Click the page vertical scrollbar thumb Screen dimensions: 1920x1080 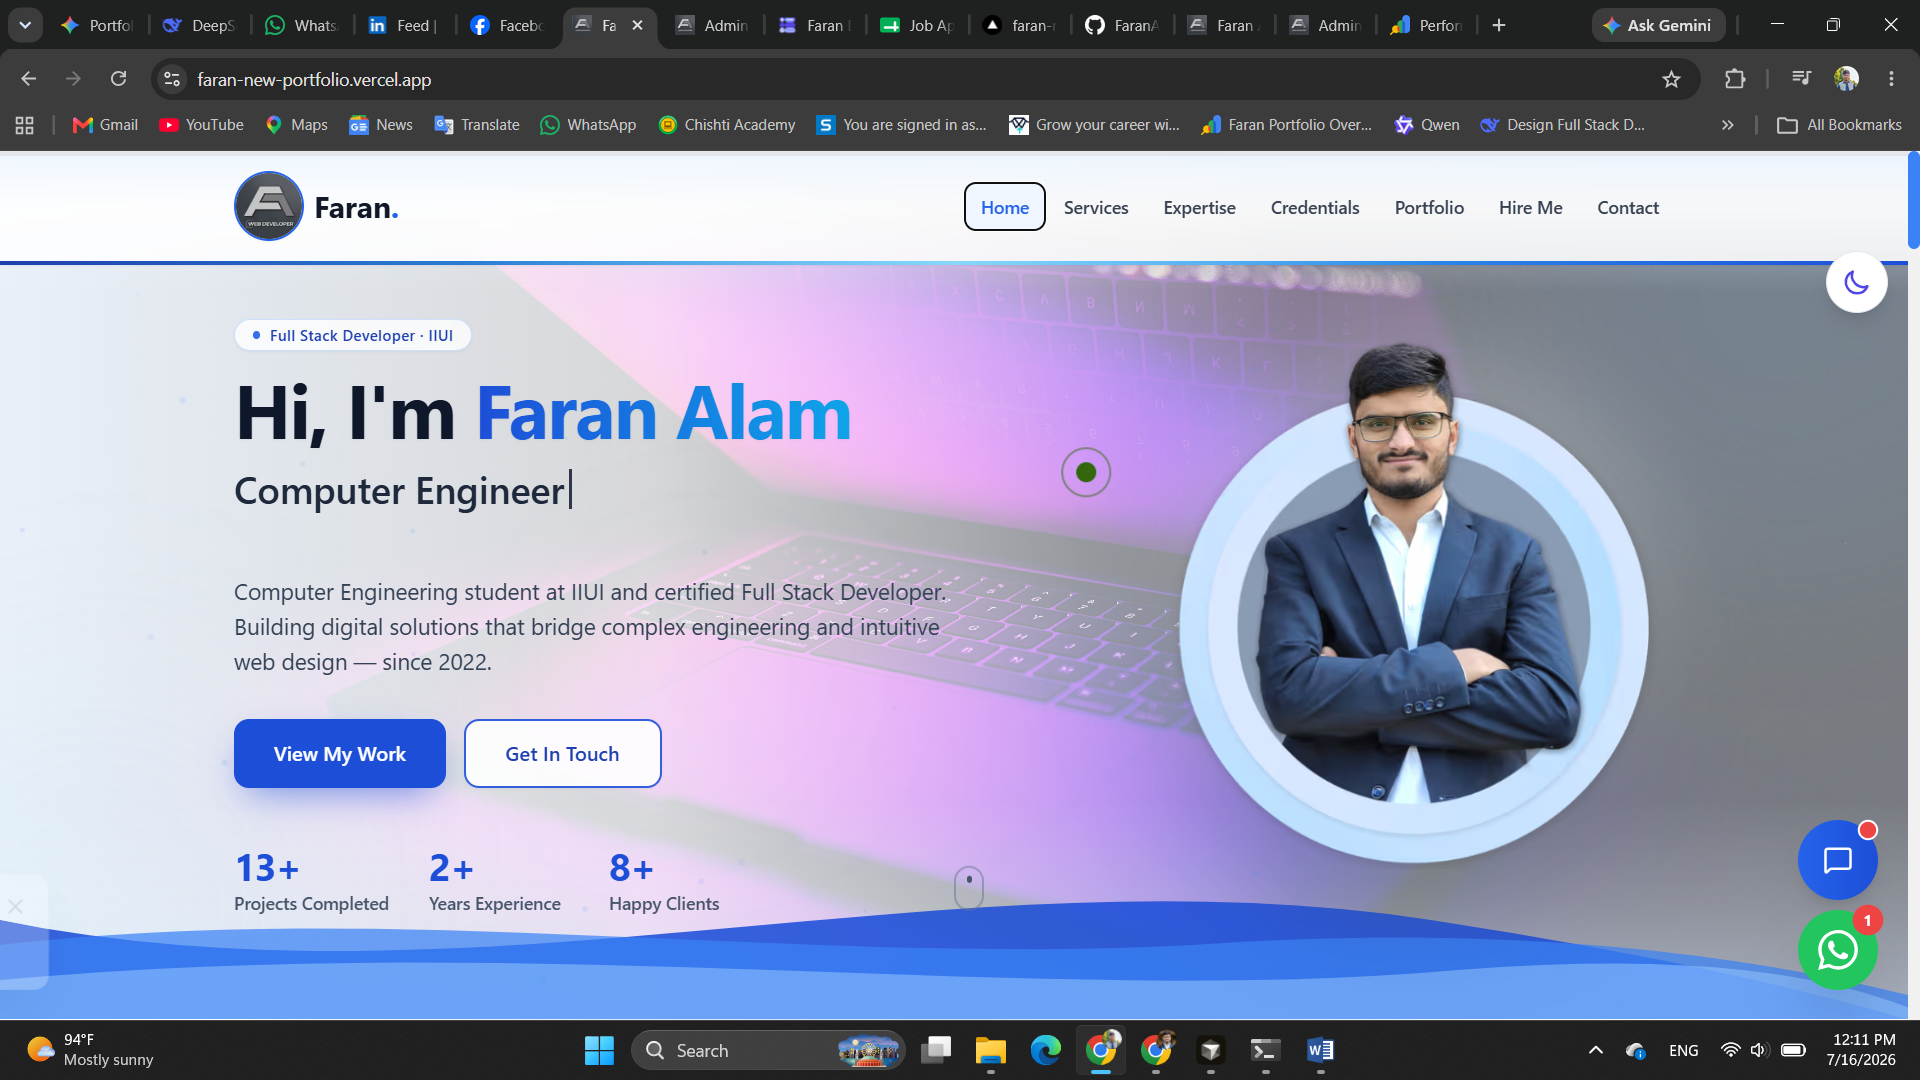pyautogui.click(x=1913, y=200)
